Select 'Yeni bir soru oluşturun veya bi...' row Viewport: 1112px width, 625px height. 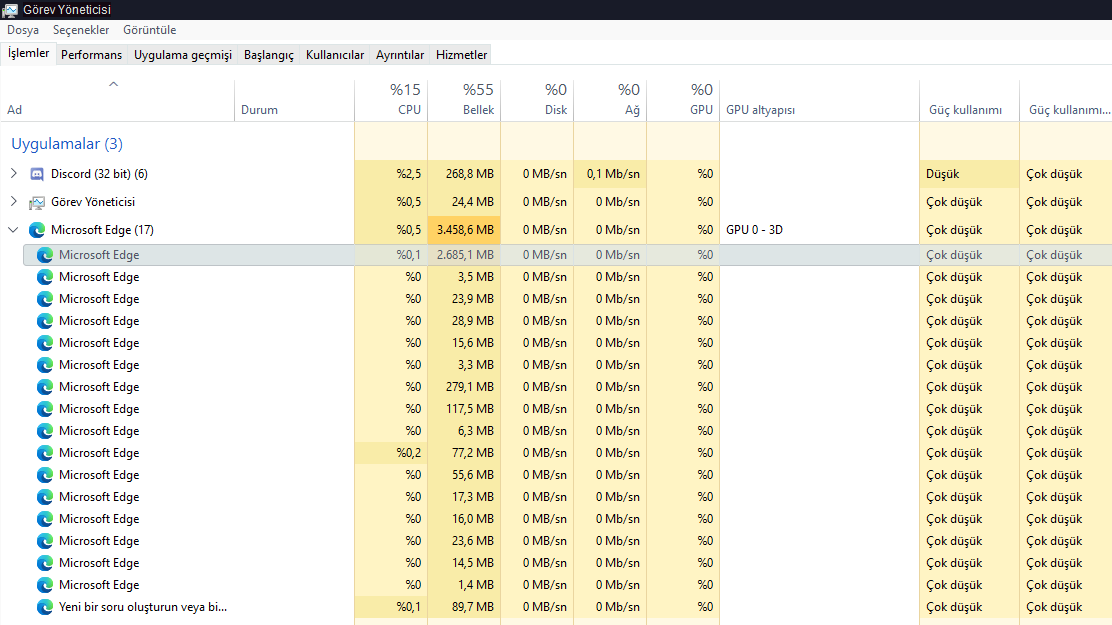[556, 607]
